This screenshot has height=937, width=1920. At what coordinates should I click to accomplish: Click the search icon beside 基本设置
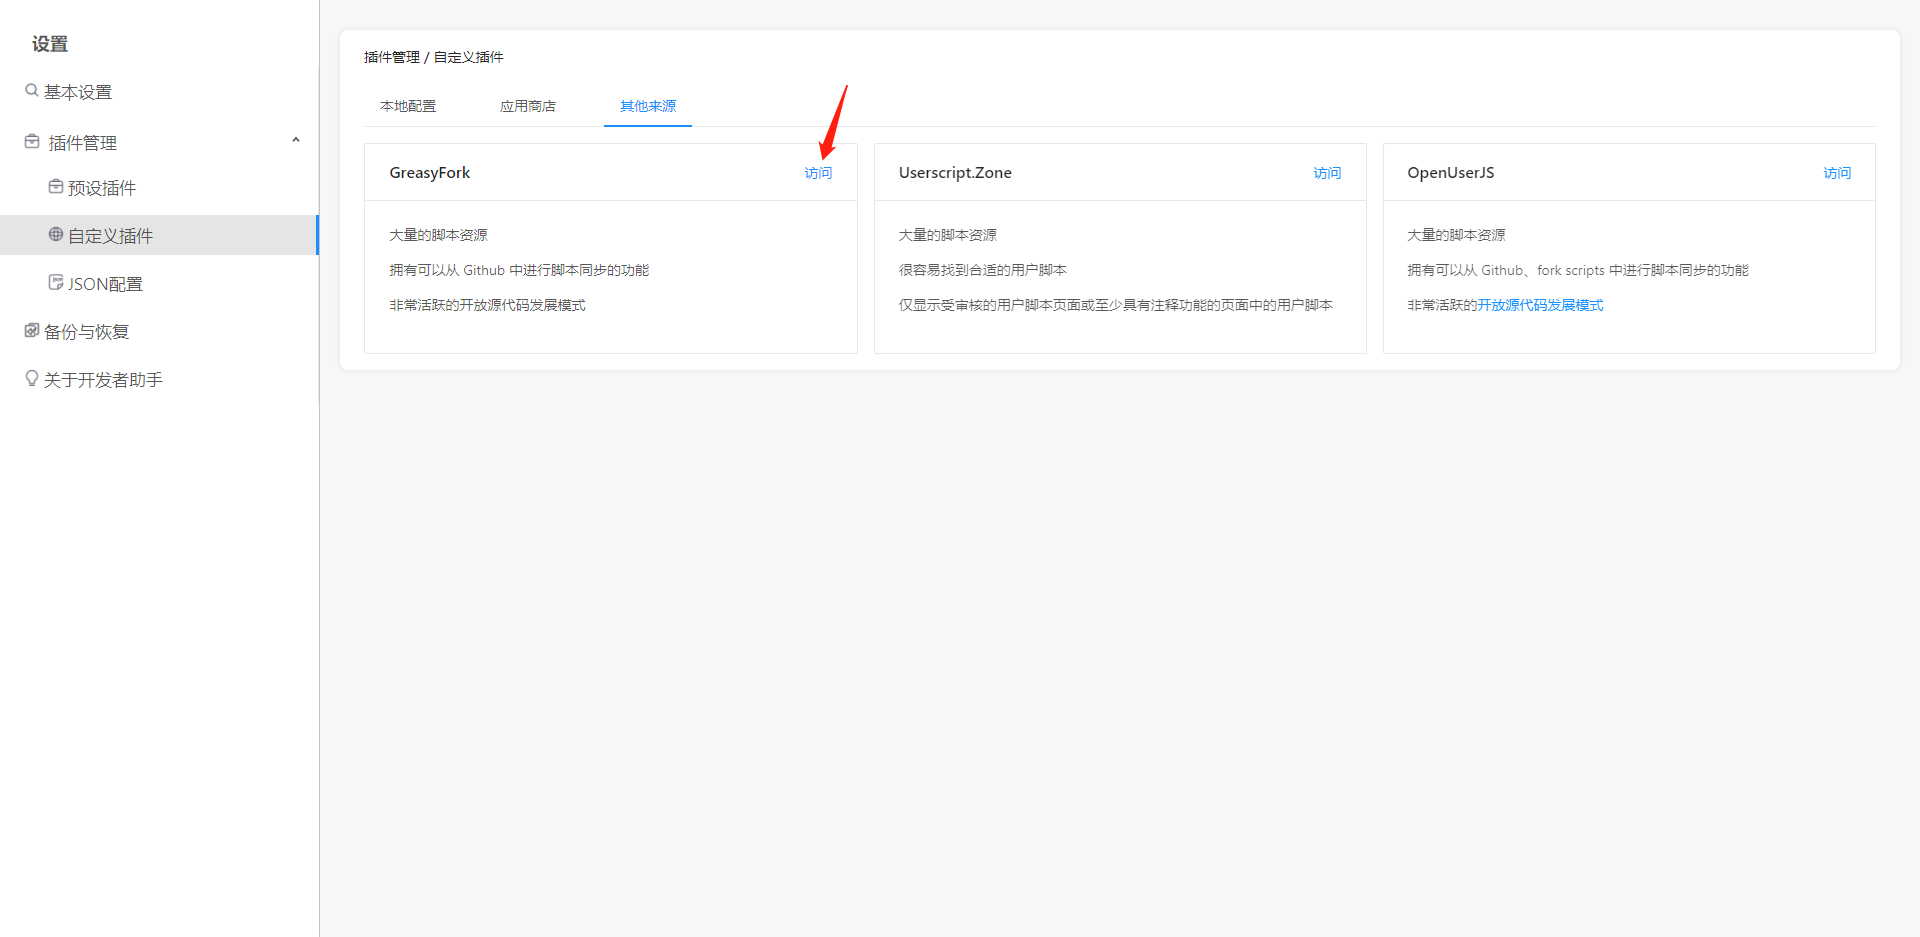click(x=31, y=91)
